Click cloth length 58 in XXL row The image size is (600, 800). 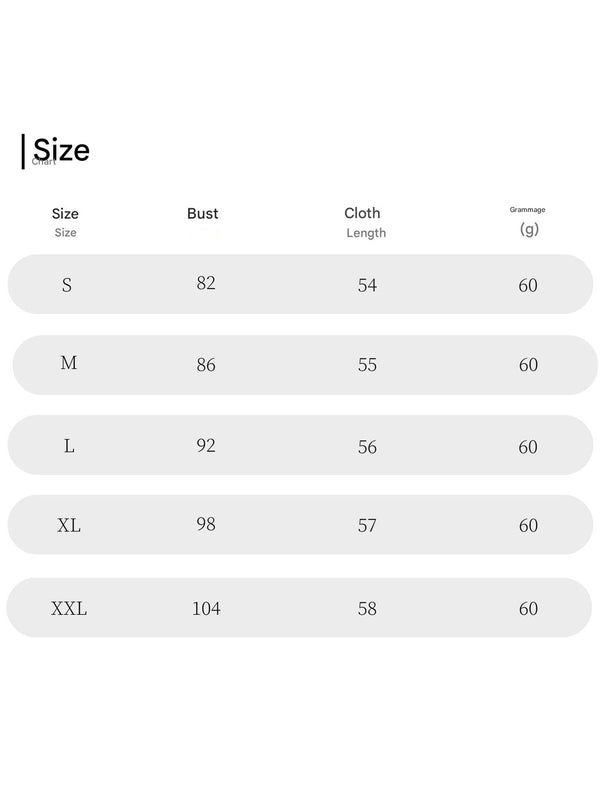[367, 608]
